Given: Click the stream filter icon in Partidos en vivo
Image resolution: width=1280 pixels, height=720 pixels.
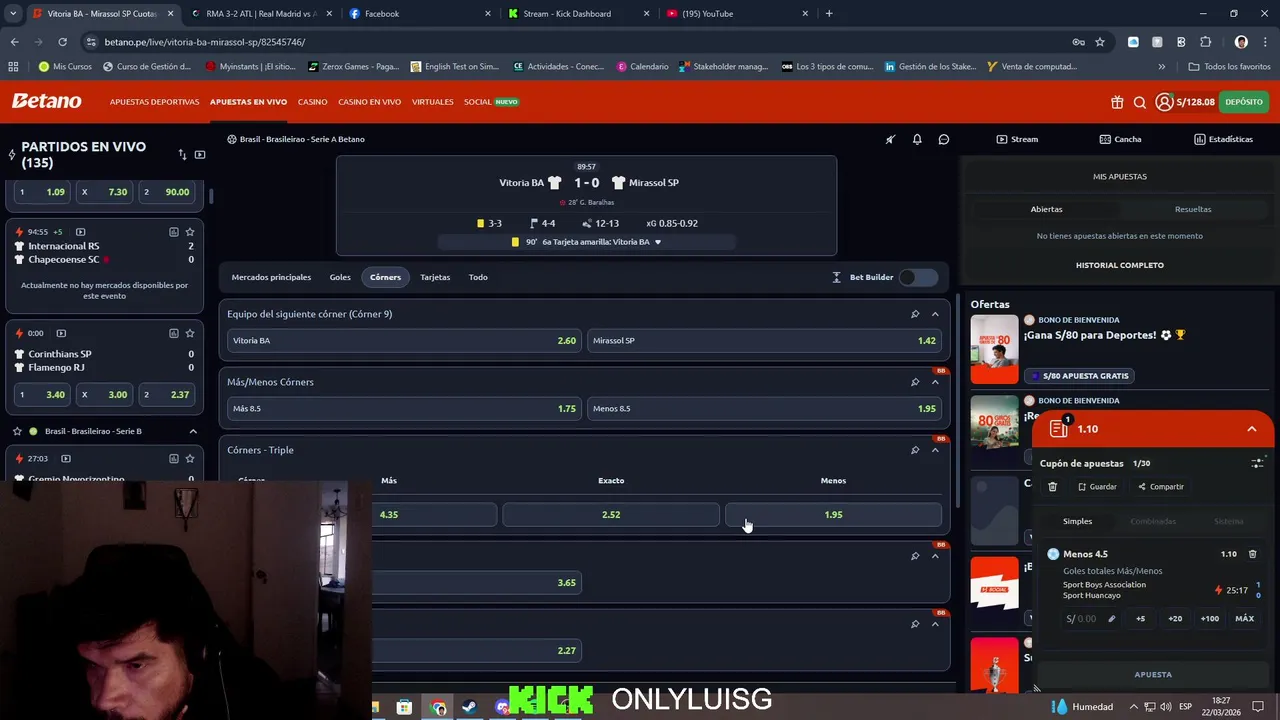Looking at the screenshot, I should coord(200,155).
